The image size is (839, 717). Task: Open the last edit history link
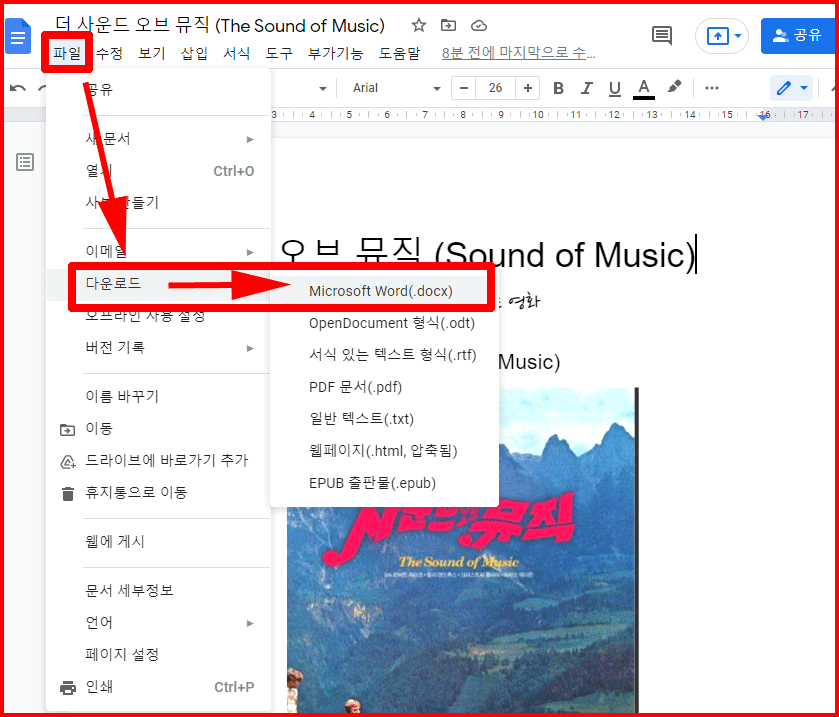click(x=518, y=53)
